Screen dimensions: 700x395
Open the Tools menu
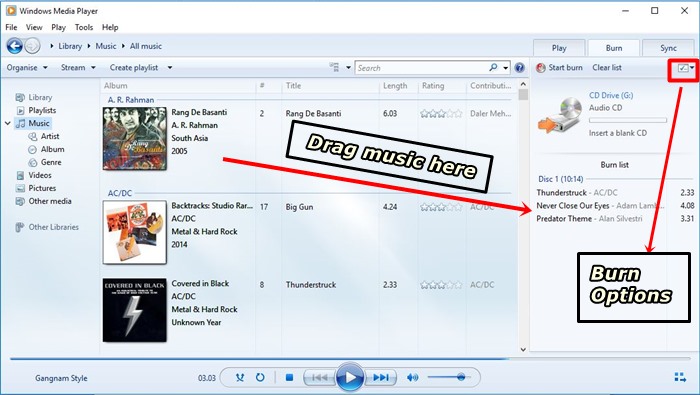point(84,27)
